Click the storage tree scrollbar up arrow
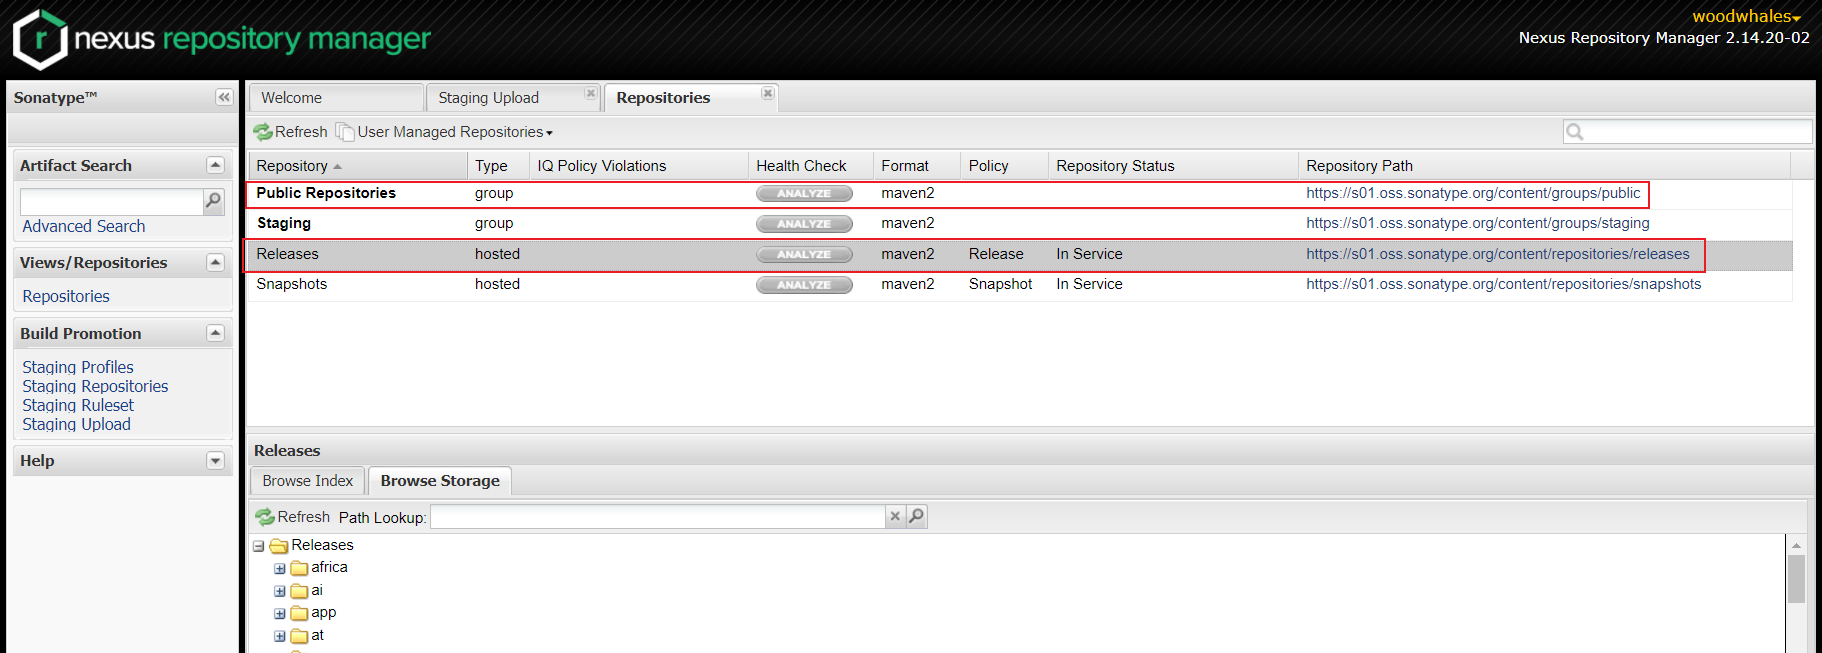Screen dimensions: 1822x653 click(x=1796, y=545)
